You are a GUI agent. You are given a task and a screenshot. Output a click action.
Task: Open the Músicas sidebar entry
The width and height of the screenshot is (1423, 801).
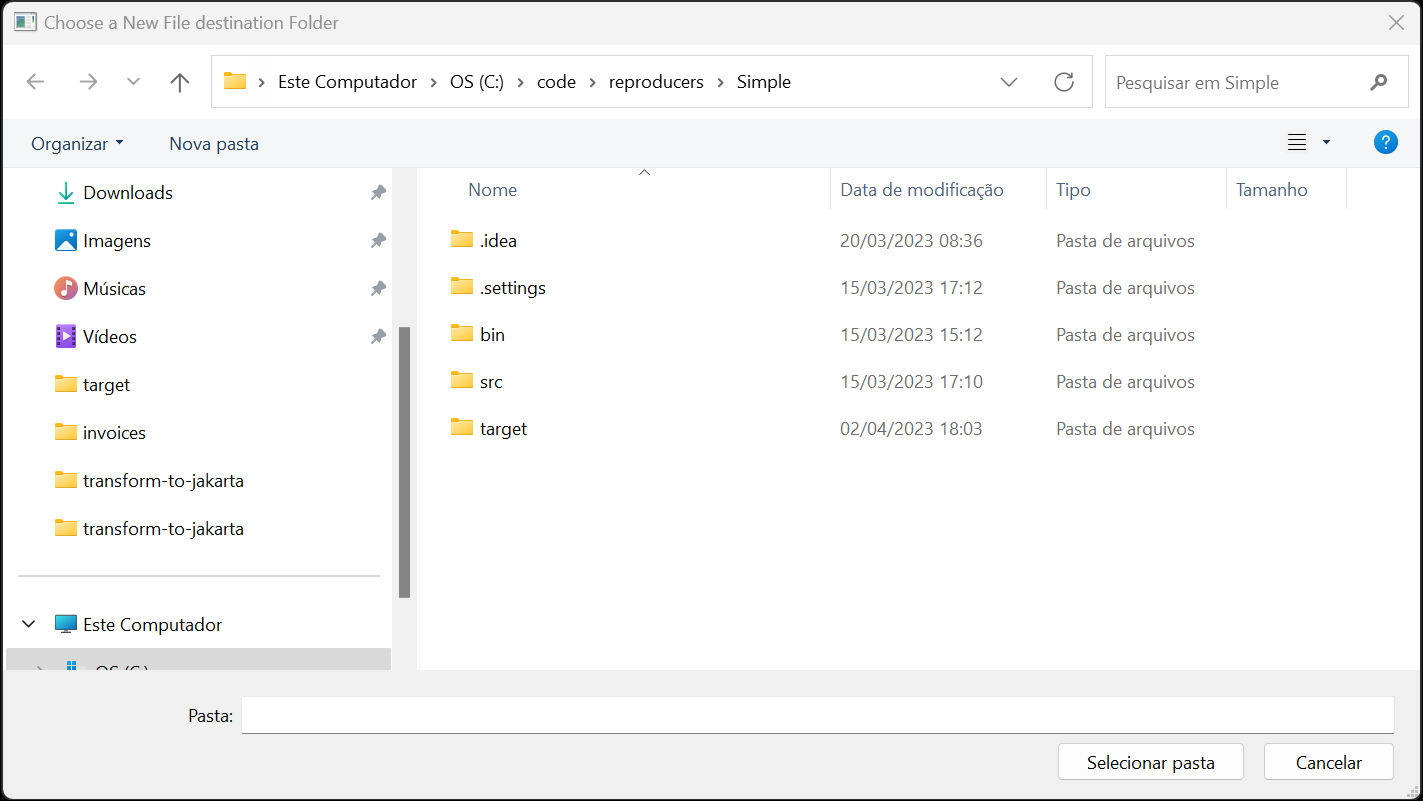(112, 288)
